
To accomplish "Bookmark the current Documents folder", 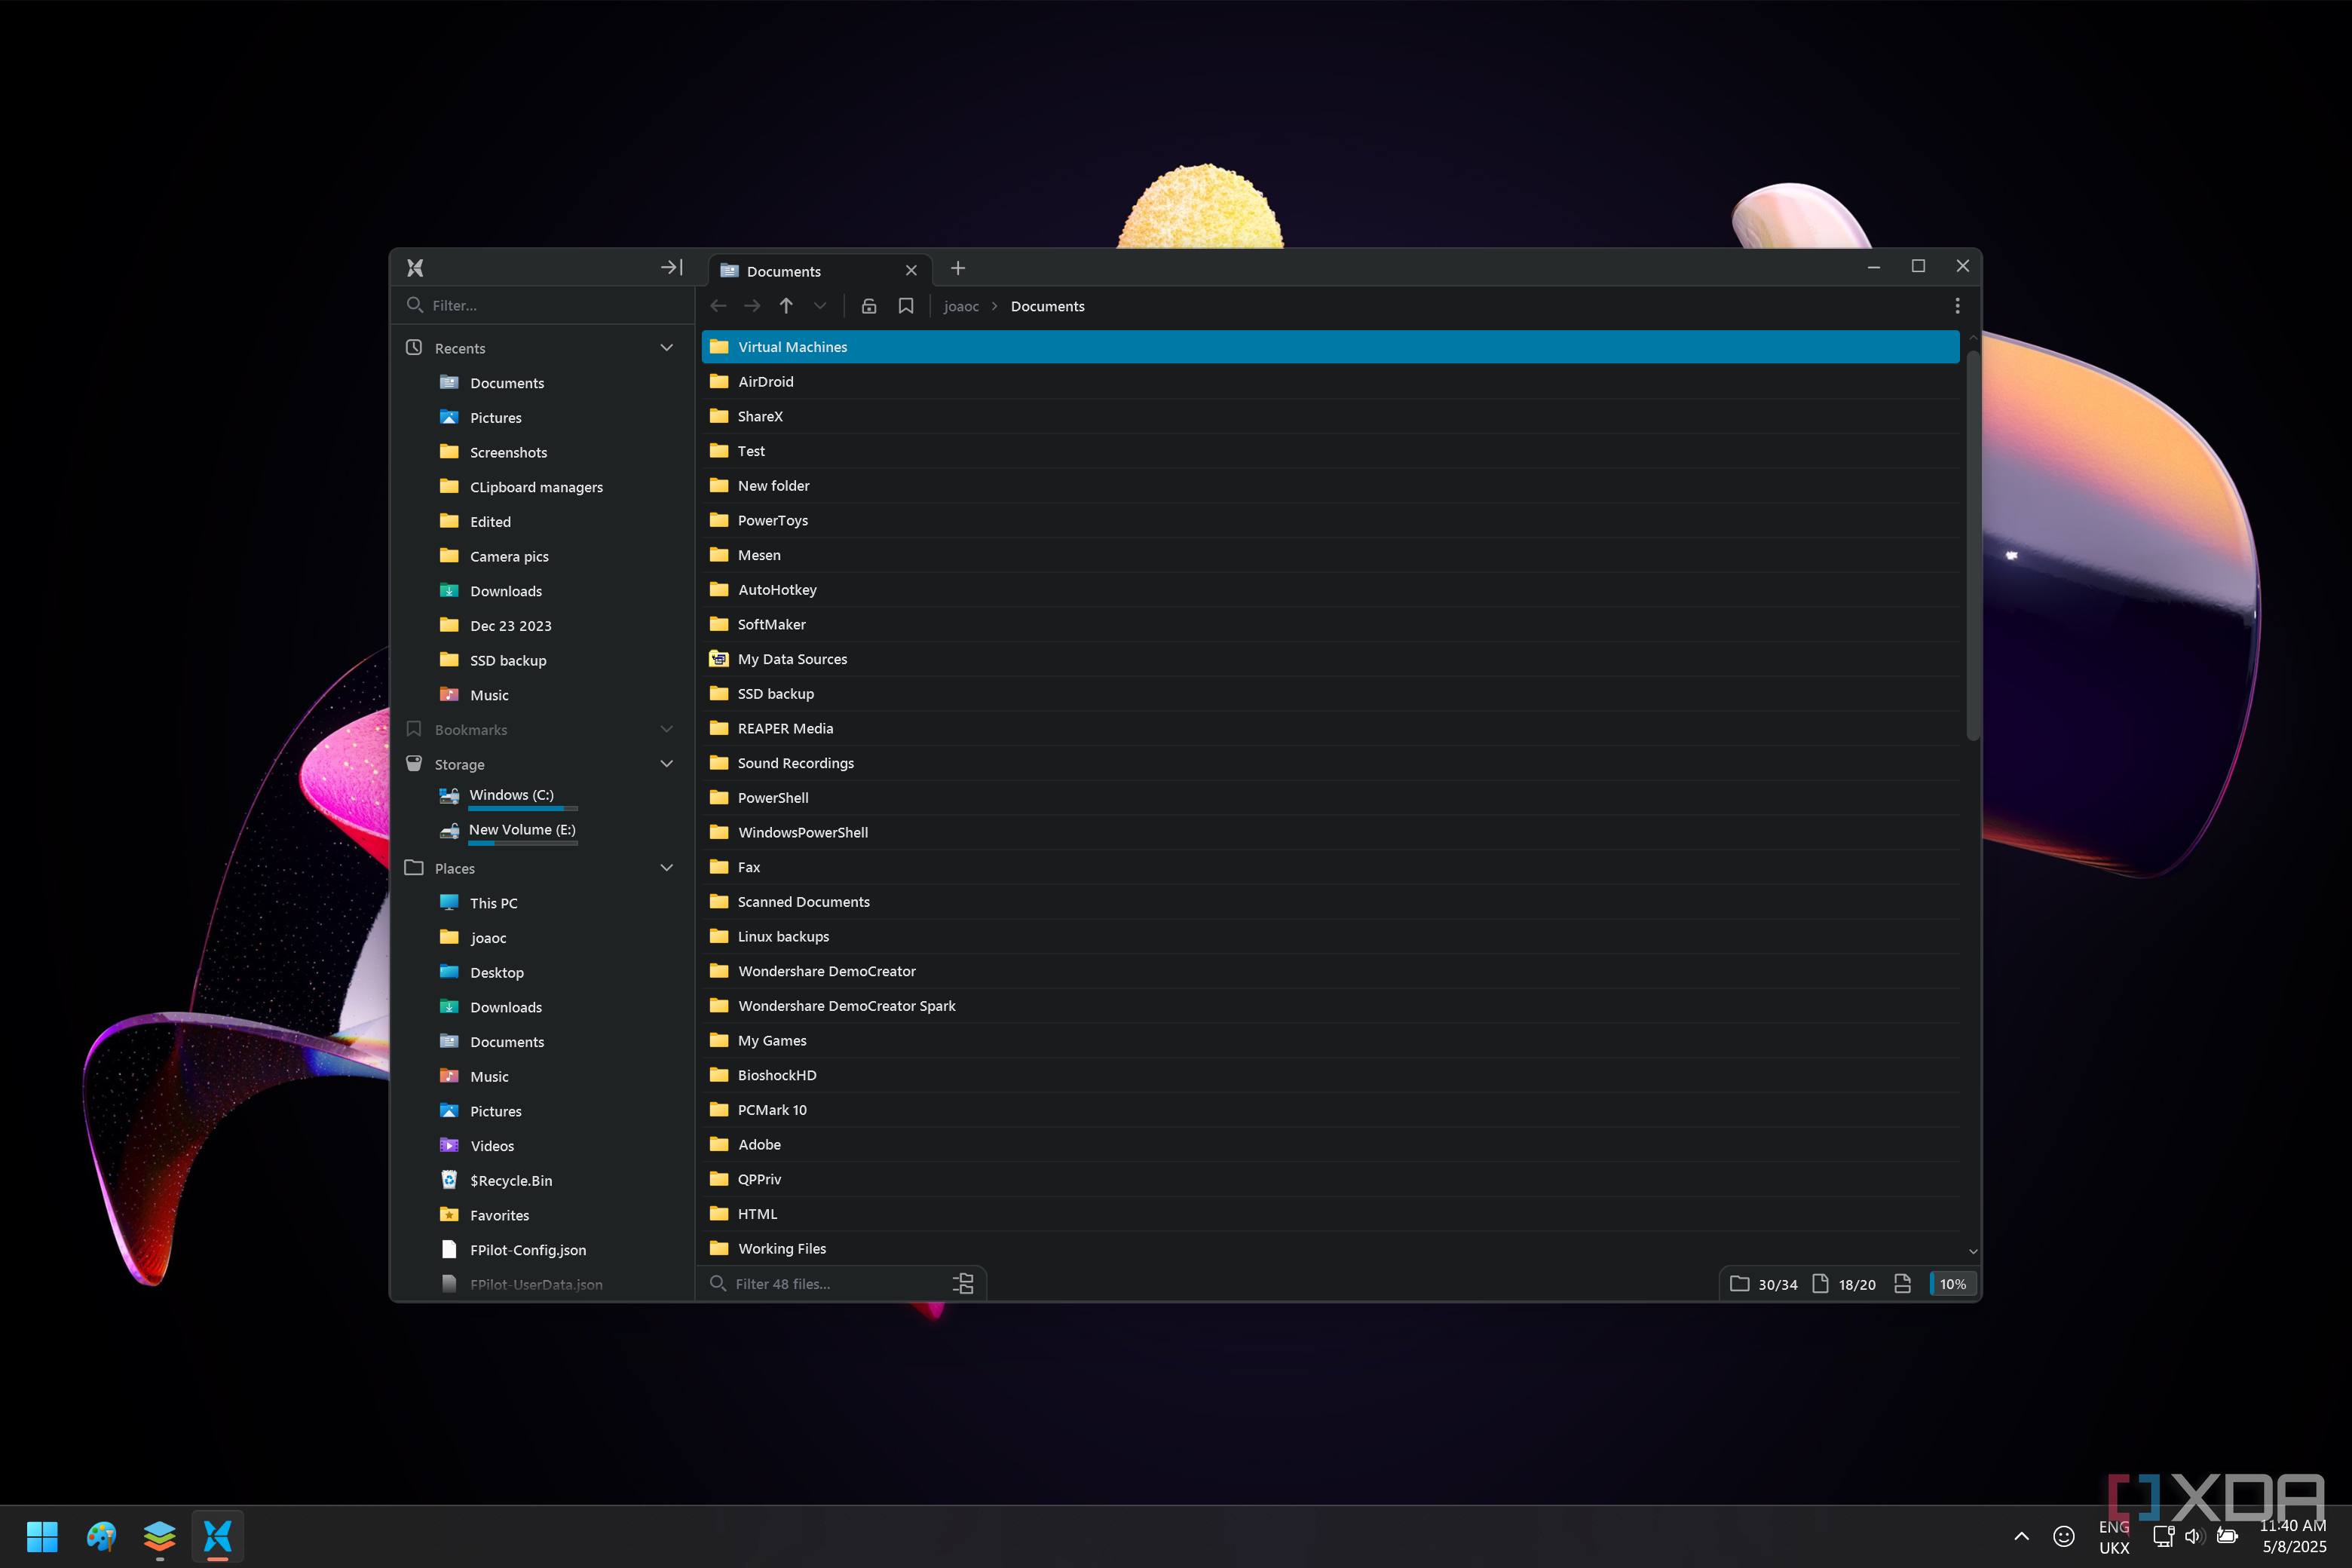I will (x=906, y=306).
